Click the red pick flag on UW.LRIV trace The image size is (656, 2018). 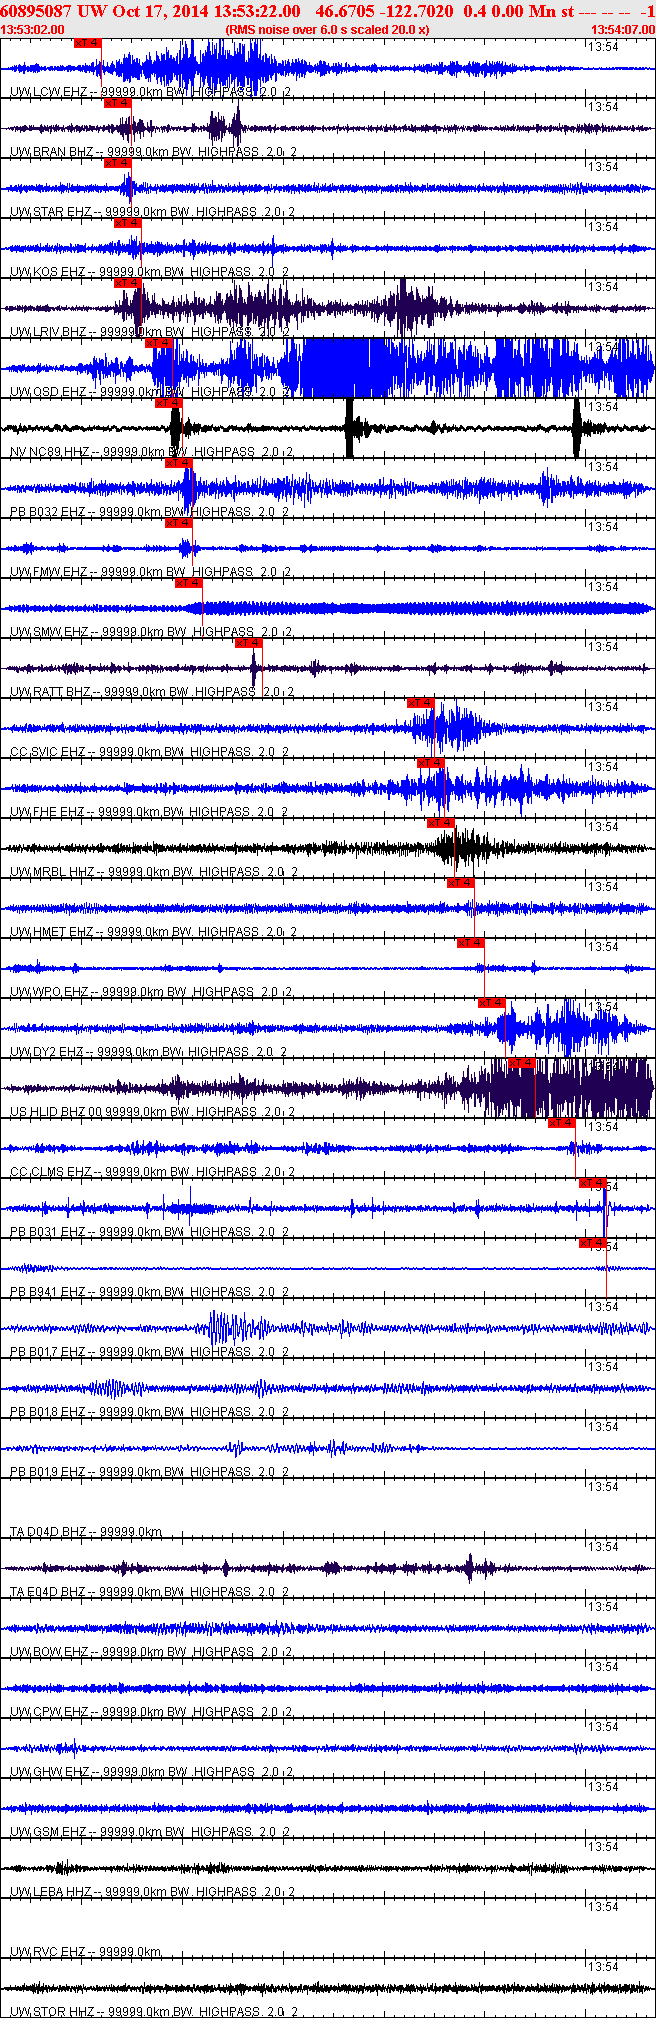pos(128,283)
